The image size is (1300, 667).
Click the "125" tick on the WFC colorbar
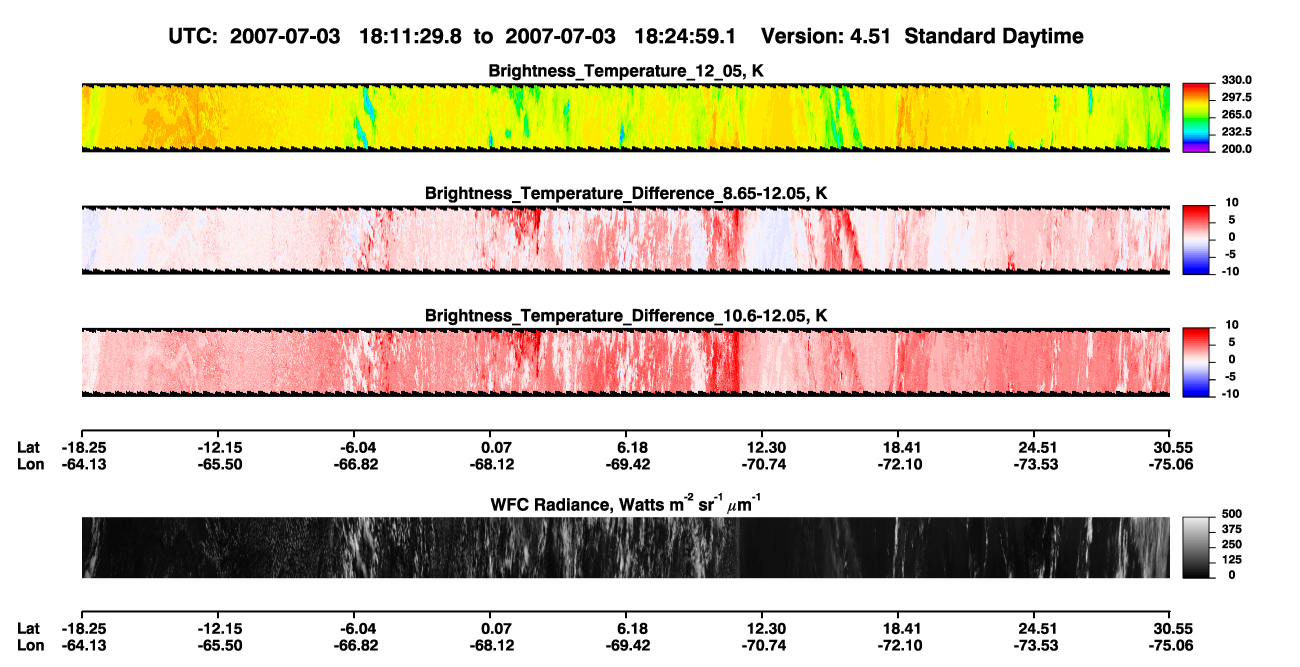[x=1231, y=560]
